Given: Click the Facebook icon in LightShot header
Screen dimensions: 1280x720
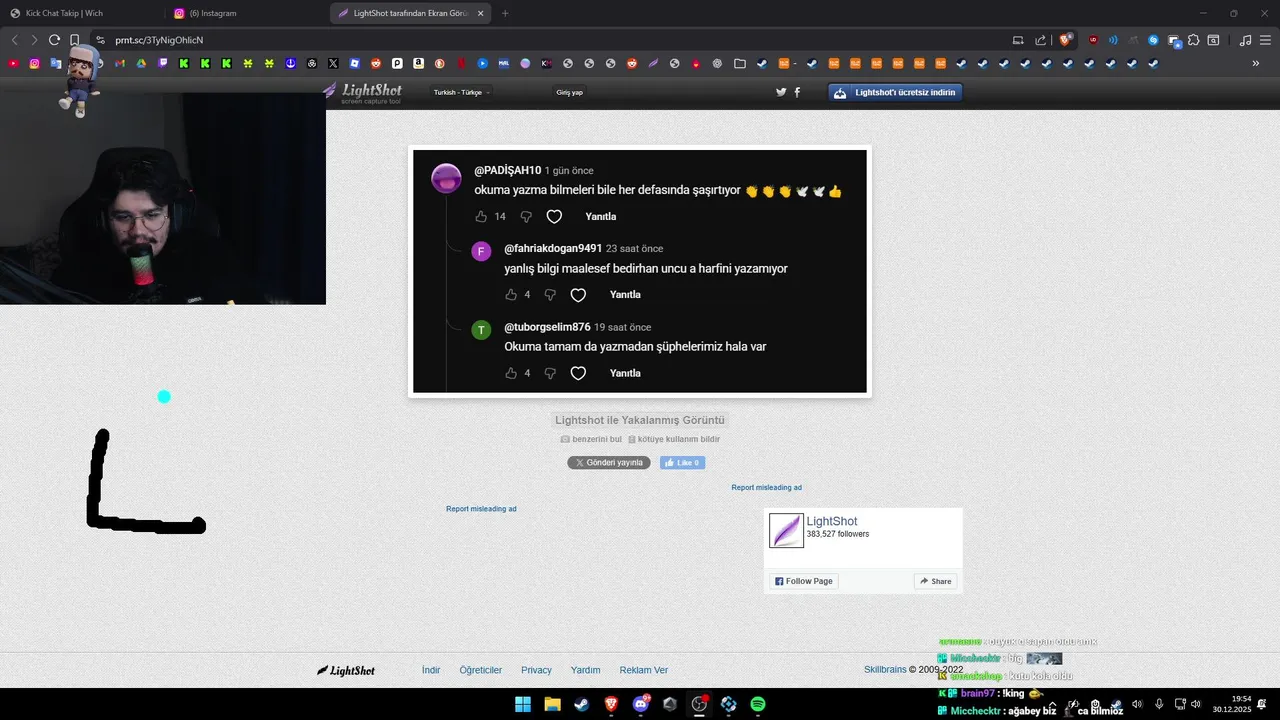Looking at the screenshot, I should pos(797,92).
